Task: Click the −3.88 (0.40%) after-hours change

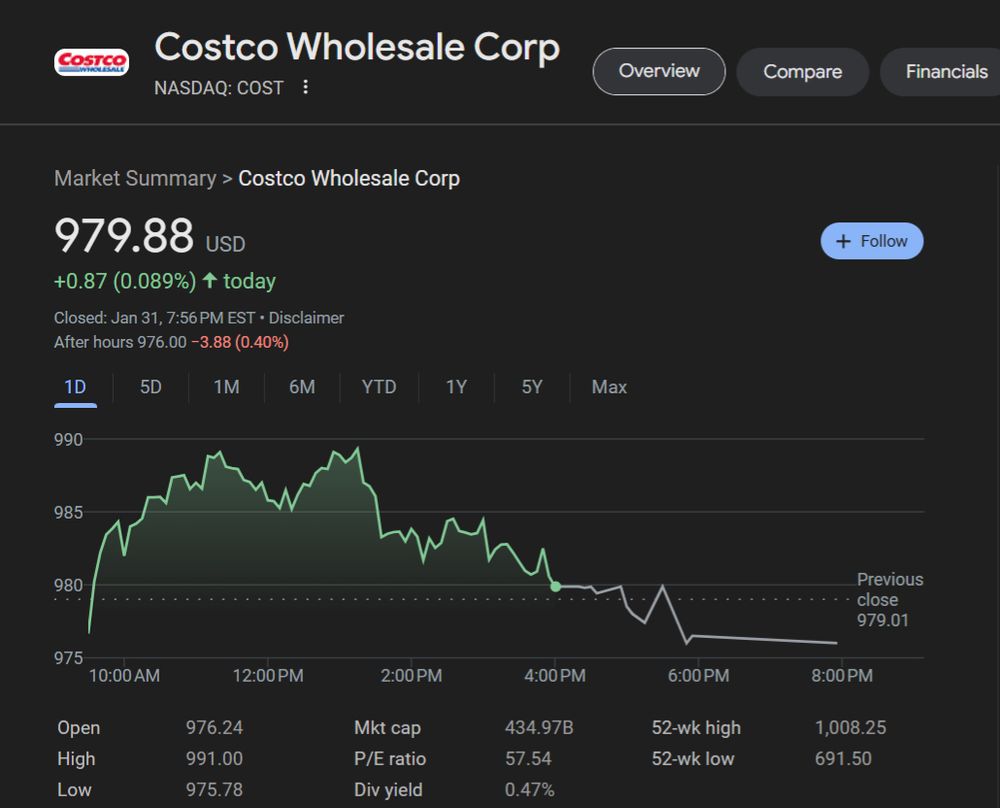Action: (240, 342)
